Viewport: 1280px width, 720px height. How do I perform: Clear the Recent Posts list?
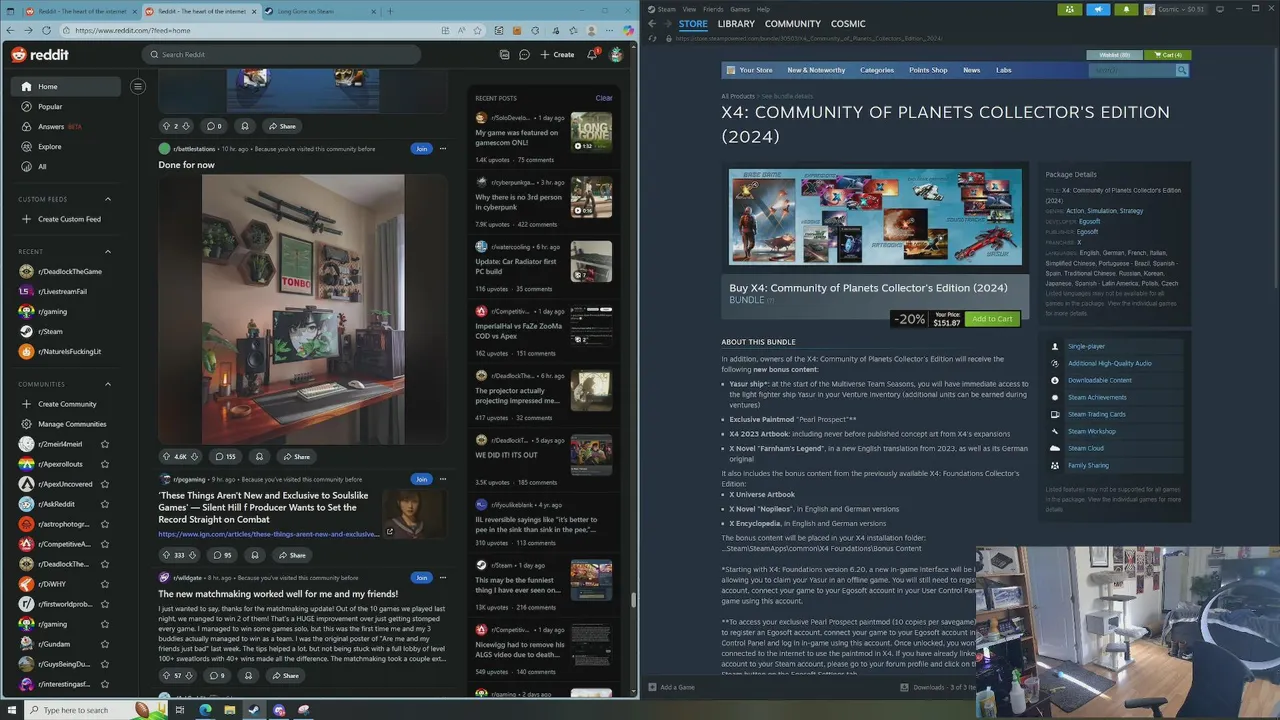coord(604,98)
